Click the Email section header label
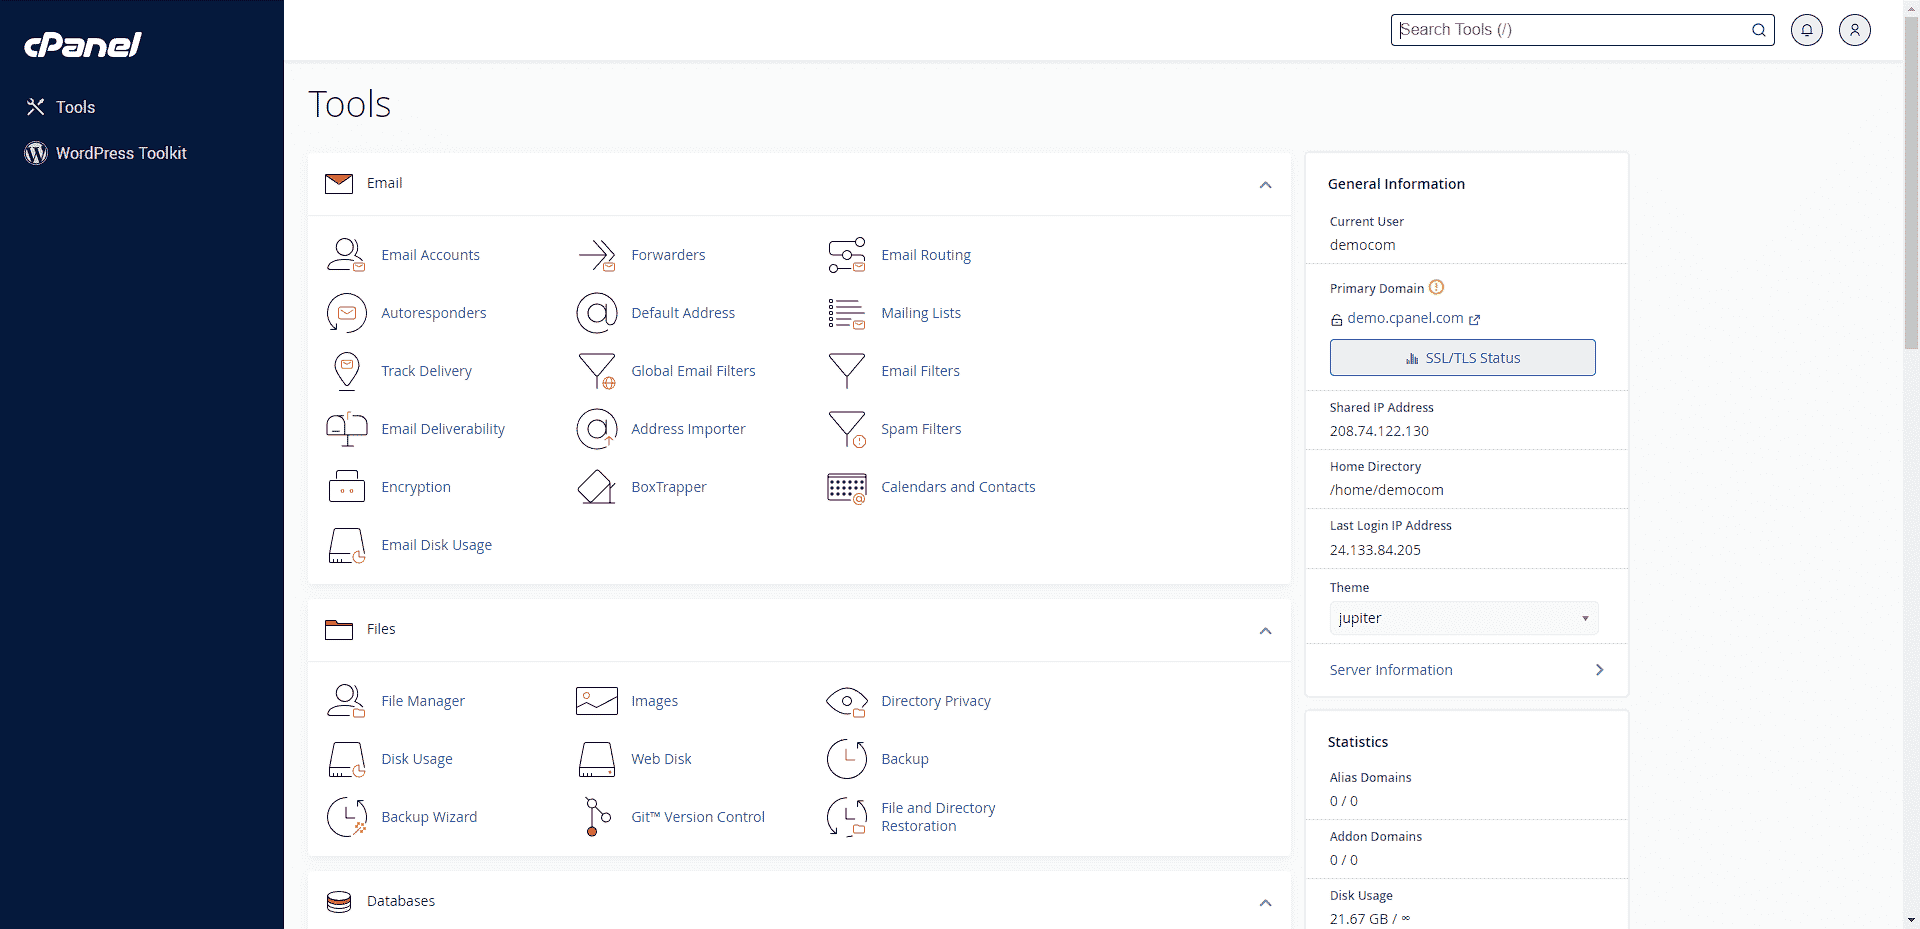 384,183
